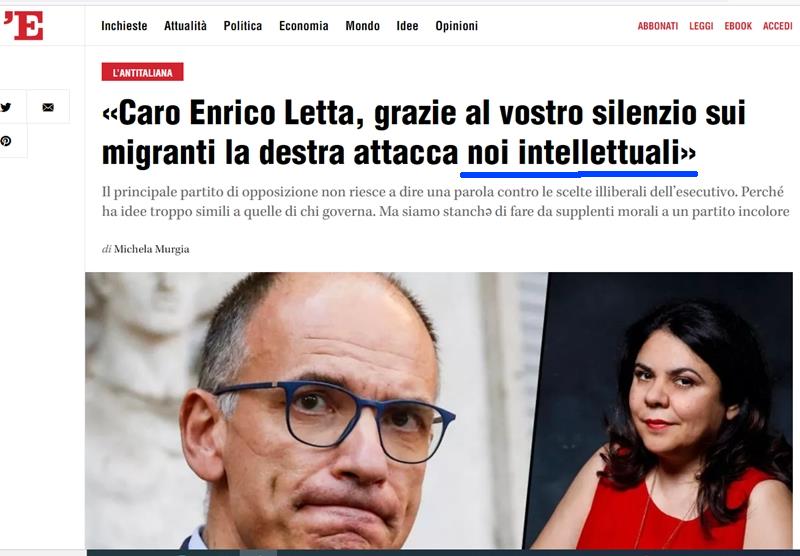Share article by email envelope icon
The height and width of the screenshot is (556, 800).
(48, 107)
